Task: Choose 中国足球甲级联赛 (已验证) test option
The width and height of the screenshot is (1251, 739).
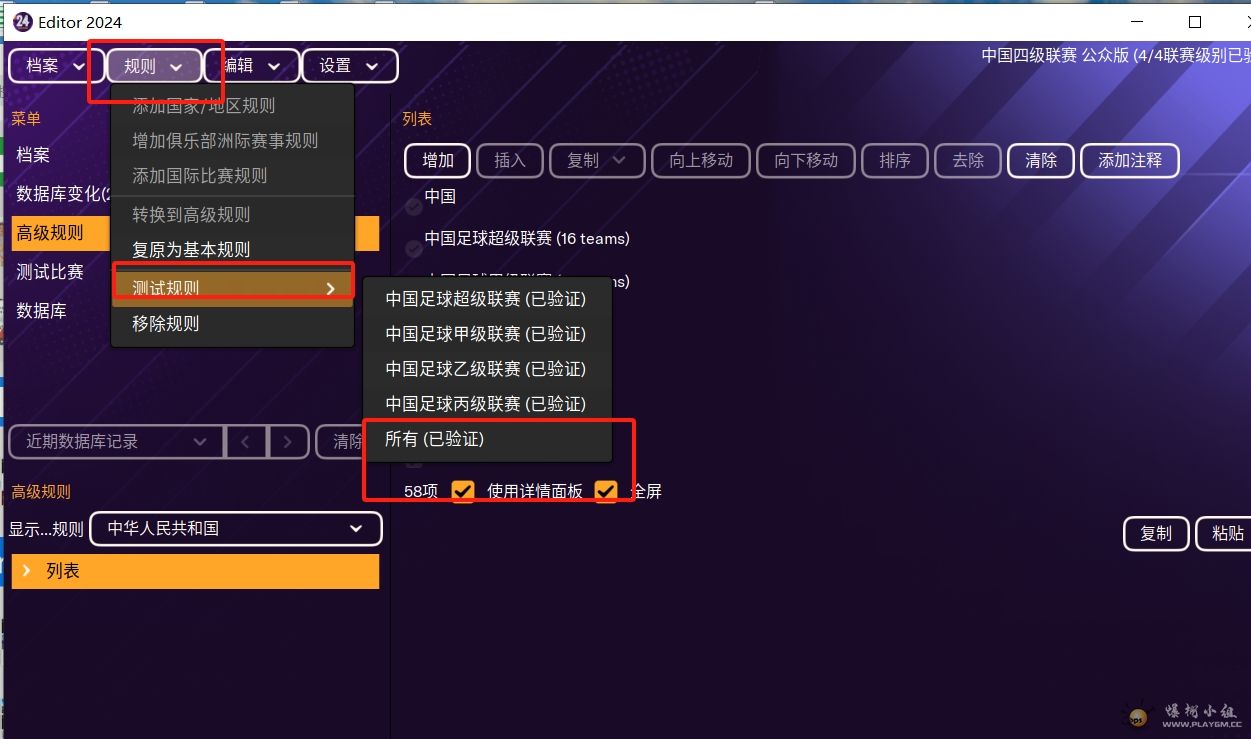Action: (486, 334)
